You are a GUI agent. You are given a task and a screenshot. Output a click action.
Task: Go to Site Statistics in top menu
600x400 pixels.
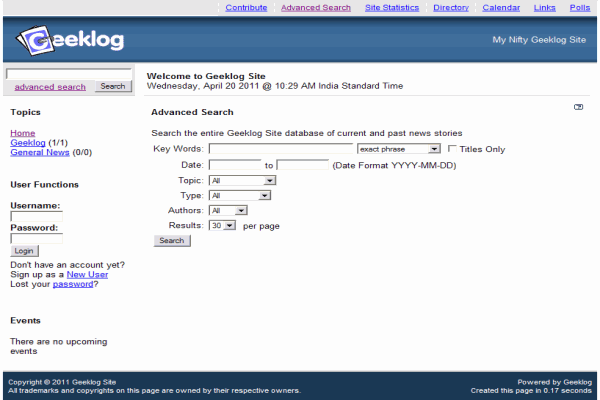pyautogui.click(x=392, y=8)
